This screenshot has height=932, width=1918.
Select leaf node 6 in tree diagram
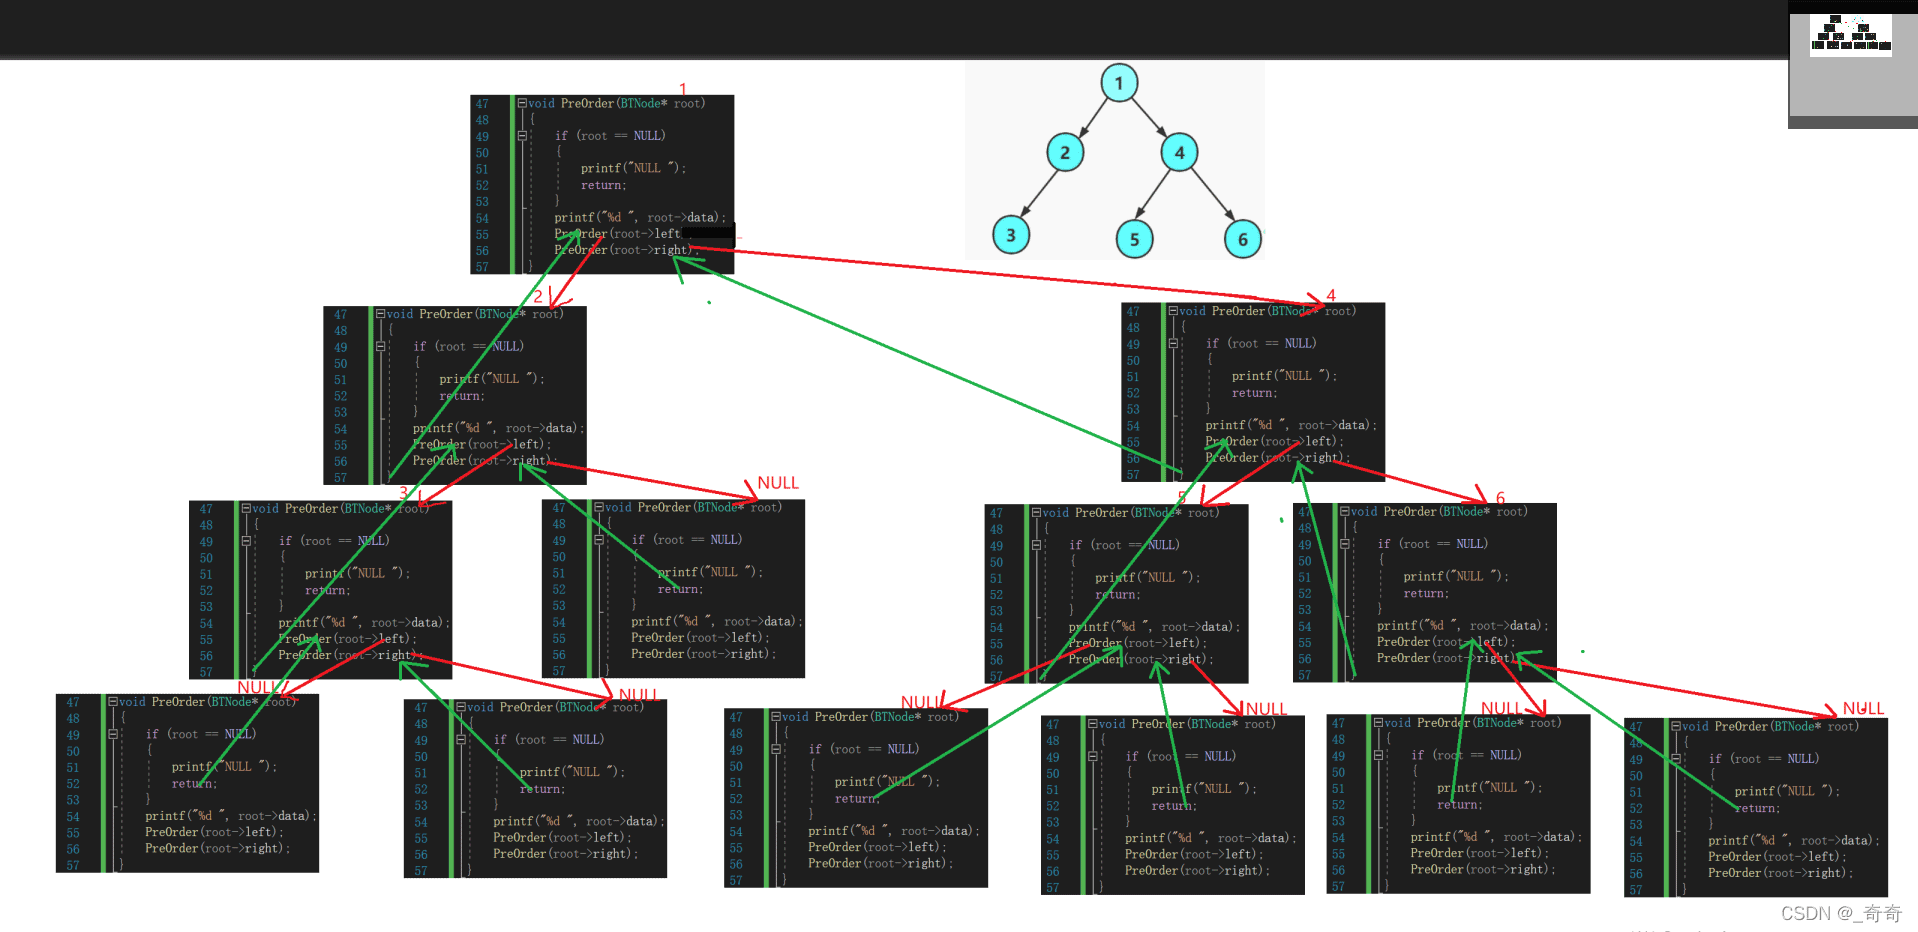tap(1243, 239)
